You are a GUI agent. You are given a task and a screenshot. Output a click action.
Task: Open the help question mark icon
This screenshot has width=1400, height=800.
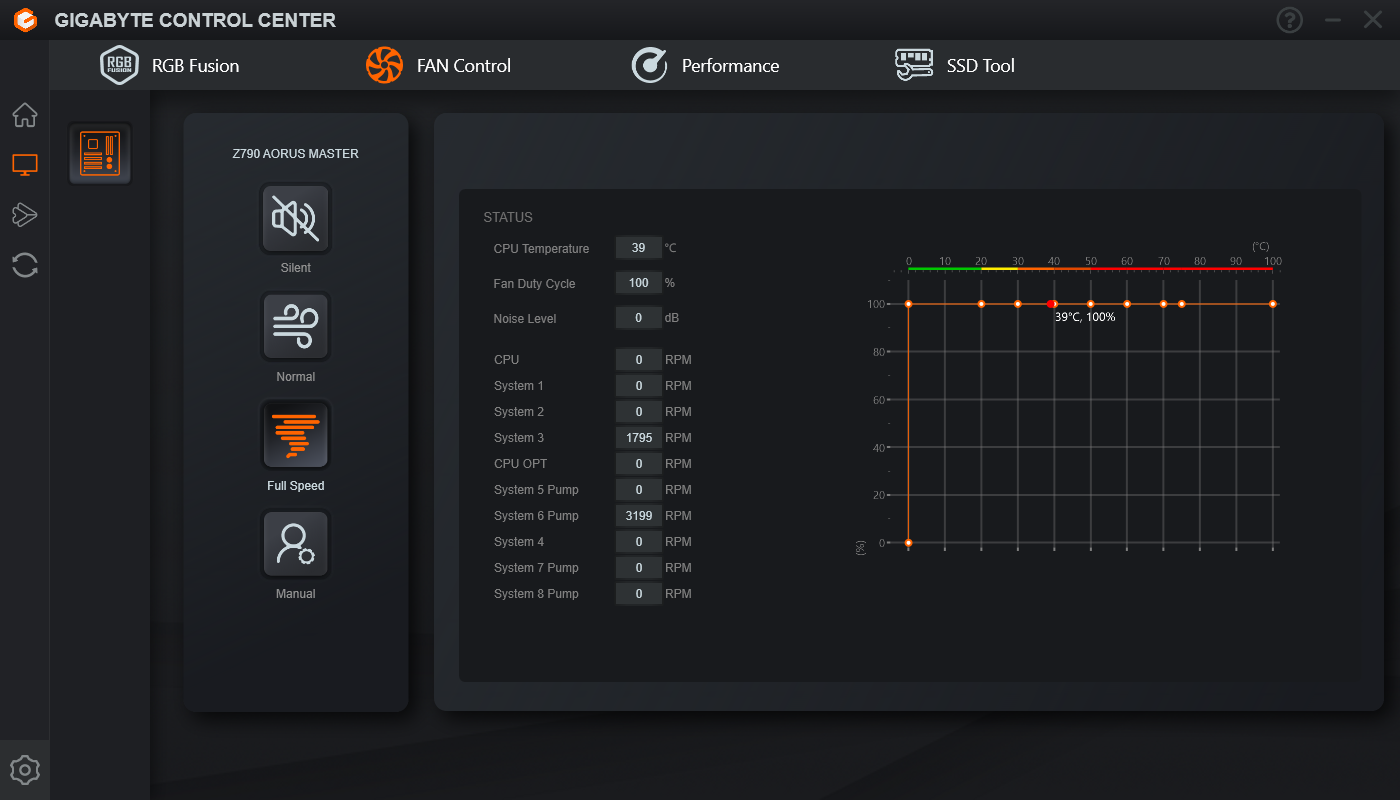coord(1290,20)
